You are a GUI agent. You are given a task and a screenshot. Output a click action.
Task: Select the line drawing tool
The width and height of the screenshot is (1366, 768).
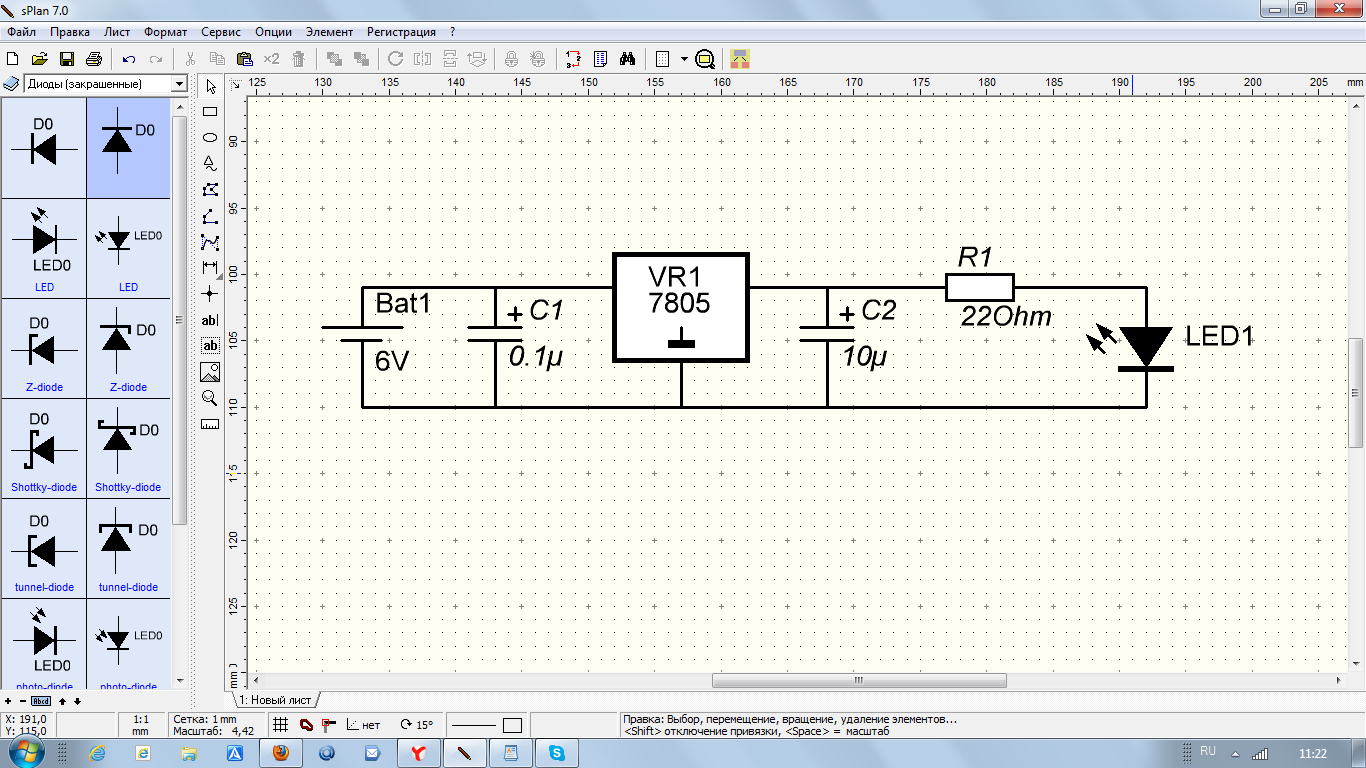(x=210, y=215)
